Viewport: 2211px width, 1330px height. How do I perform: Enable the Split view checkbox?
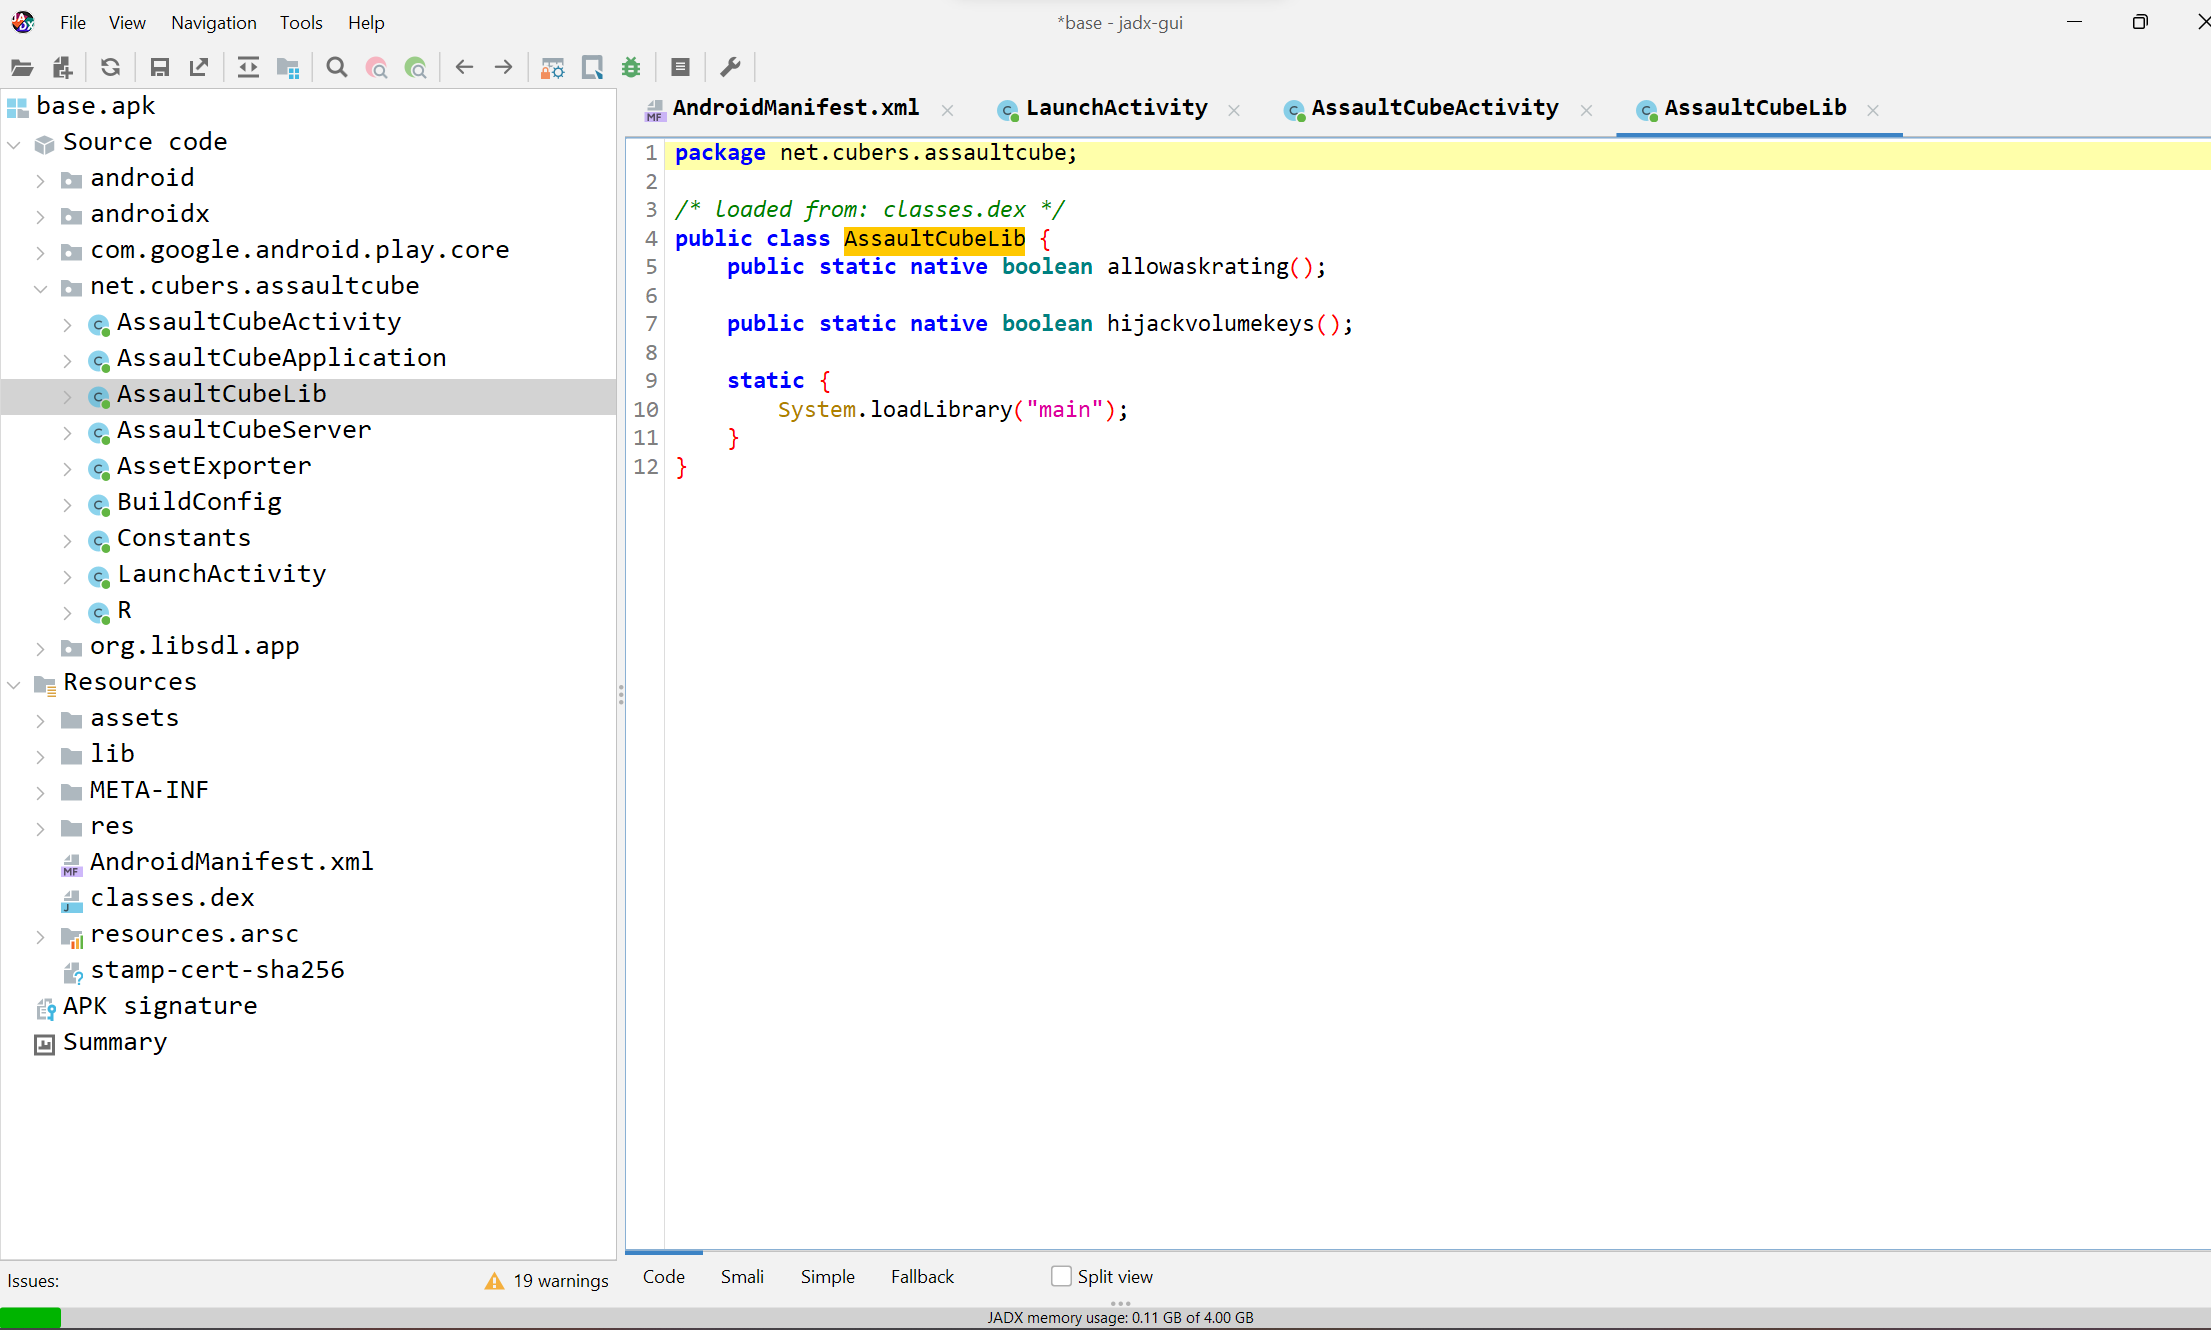point(1061,1277)
